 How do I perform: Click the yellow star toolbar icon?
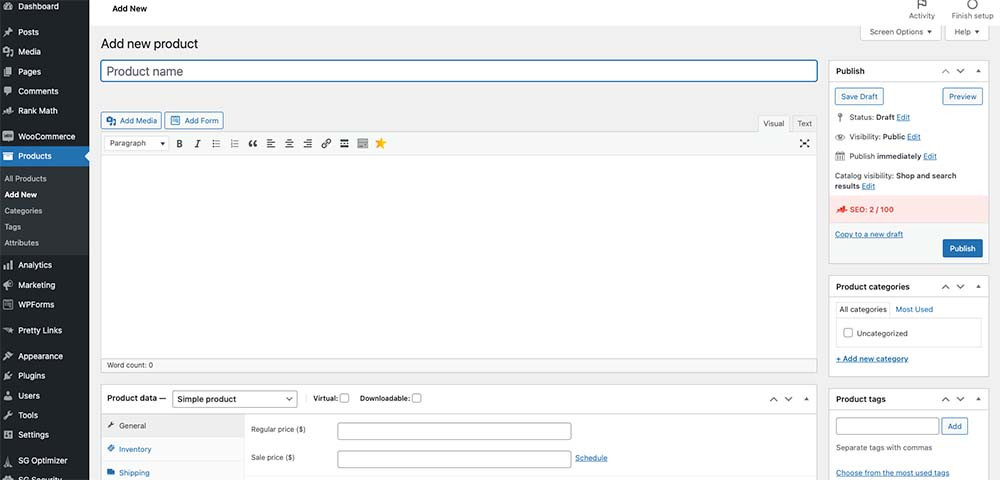[380, 144]
